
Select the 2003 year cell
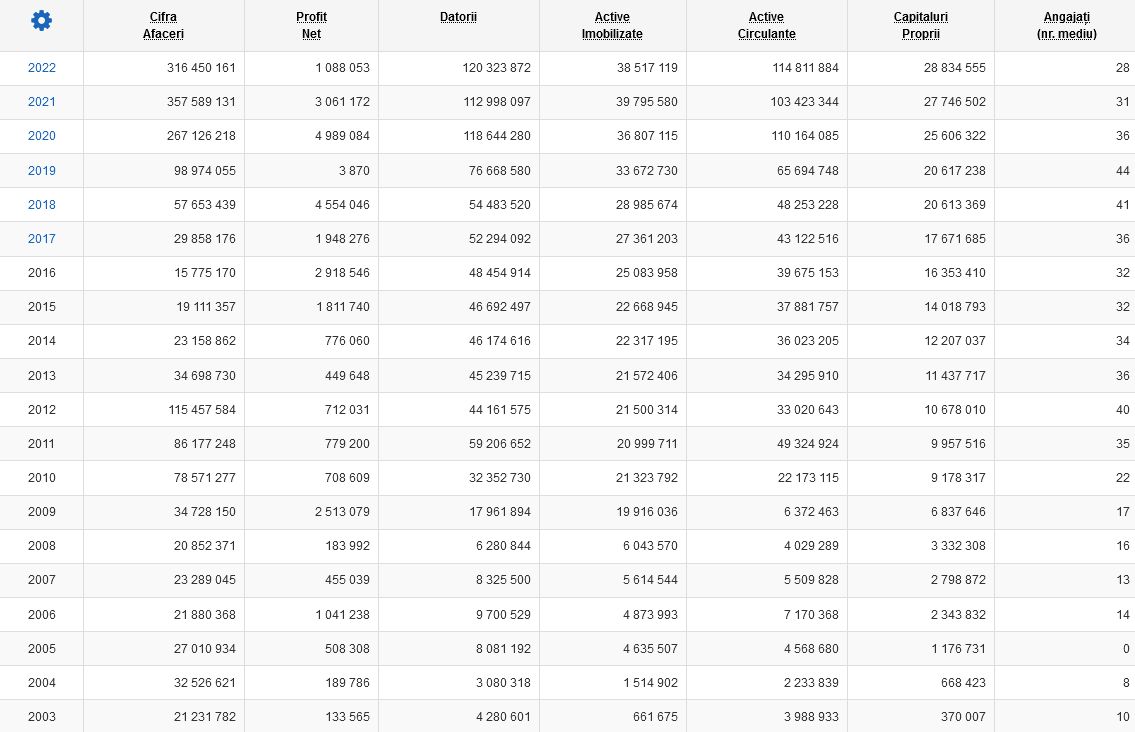pyautogui.click(x=41, y=717)
